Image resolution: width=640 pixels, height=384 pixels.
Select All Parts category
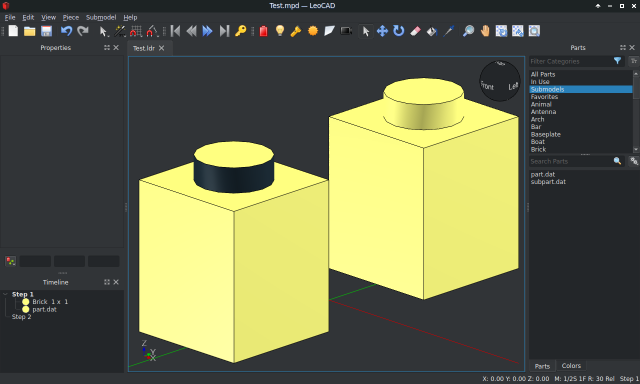[543, 74]
